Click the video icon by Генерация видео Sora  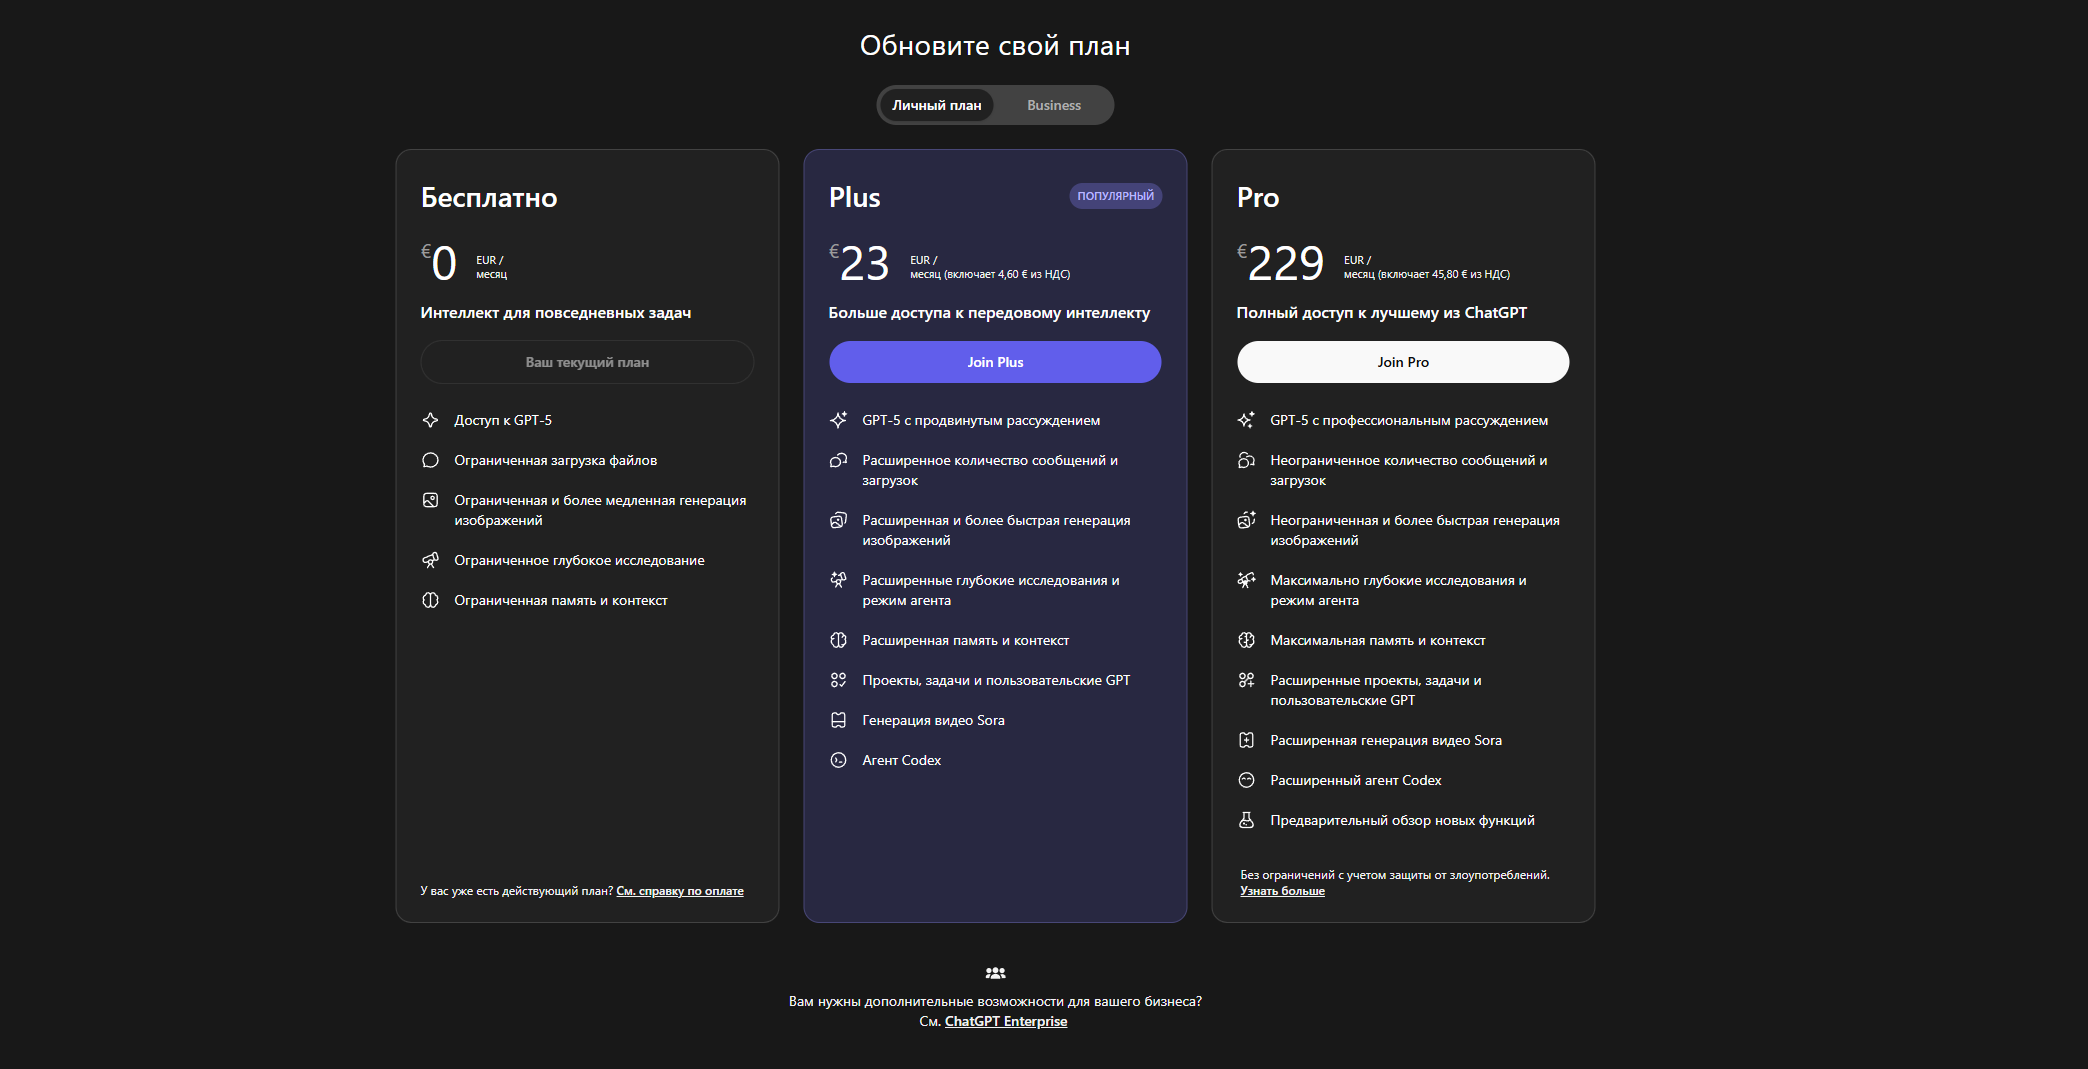838,720
